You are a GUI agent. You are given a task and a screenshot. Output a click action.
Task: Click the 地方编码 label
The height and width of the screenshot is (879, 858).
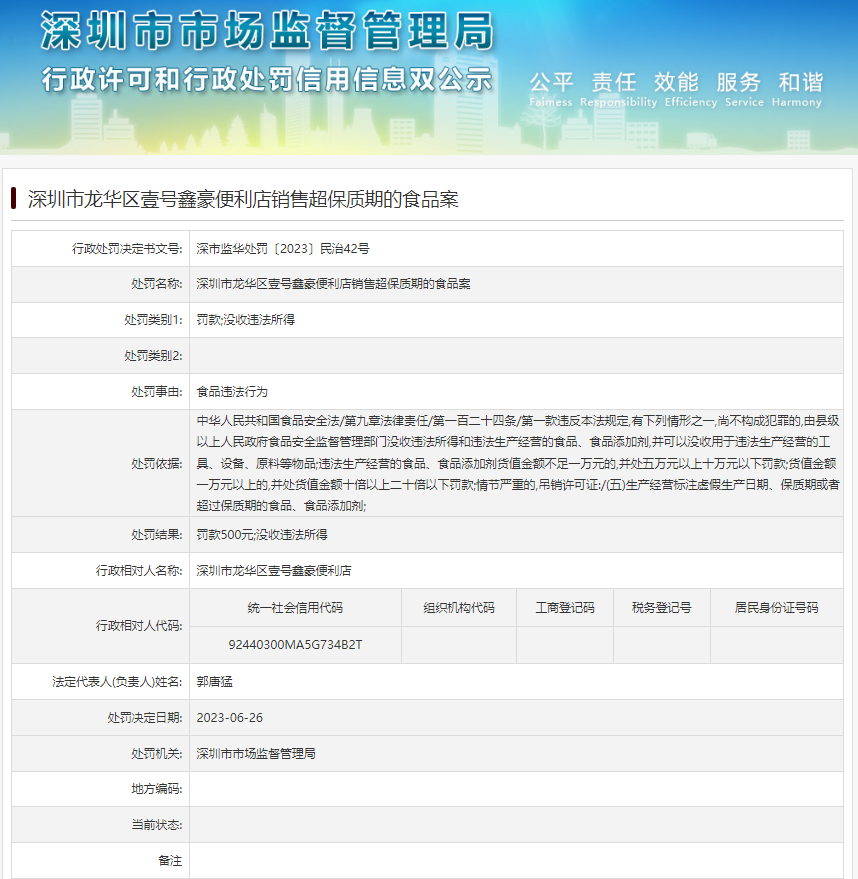click(x=156, y=789)
